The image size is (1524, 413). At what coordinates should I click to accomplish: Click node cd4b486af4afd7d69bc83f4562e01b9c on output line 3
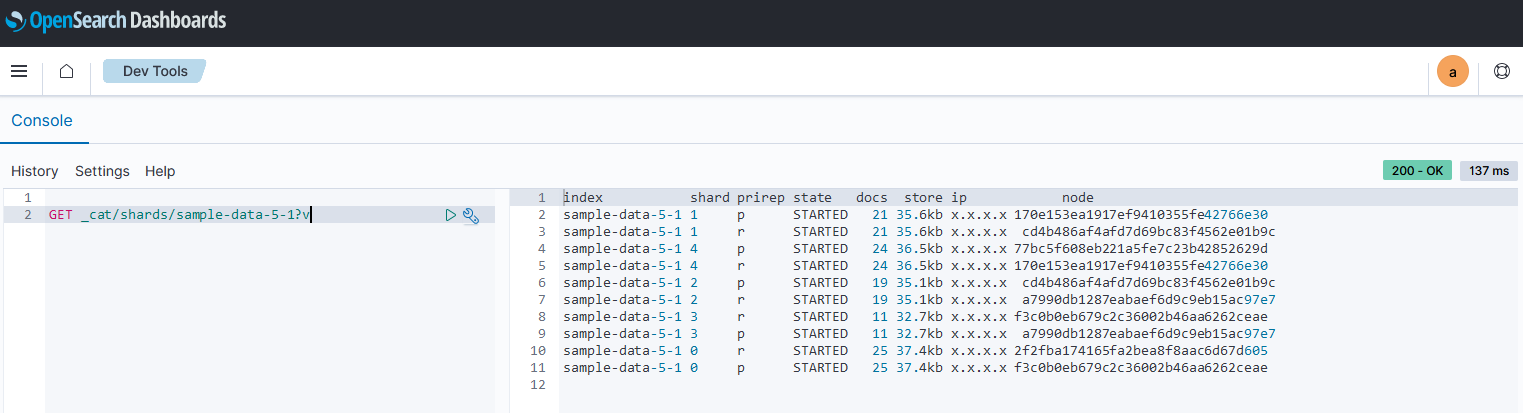click(x=1149, y=232)
